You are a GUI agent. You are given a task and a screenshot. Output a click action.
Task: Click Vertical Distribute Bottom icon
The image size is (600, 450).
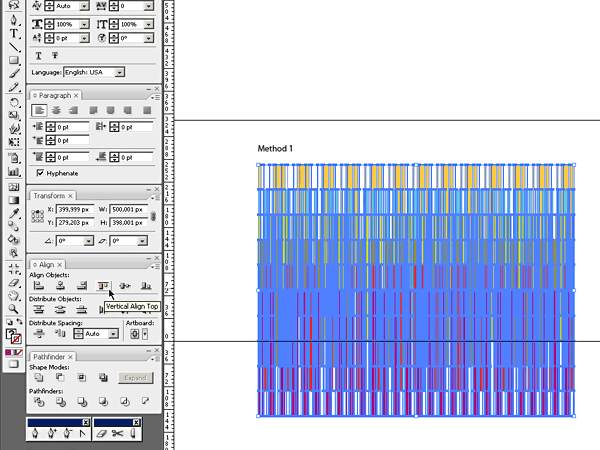tap(82, 309)
